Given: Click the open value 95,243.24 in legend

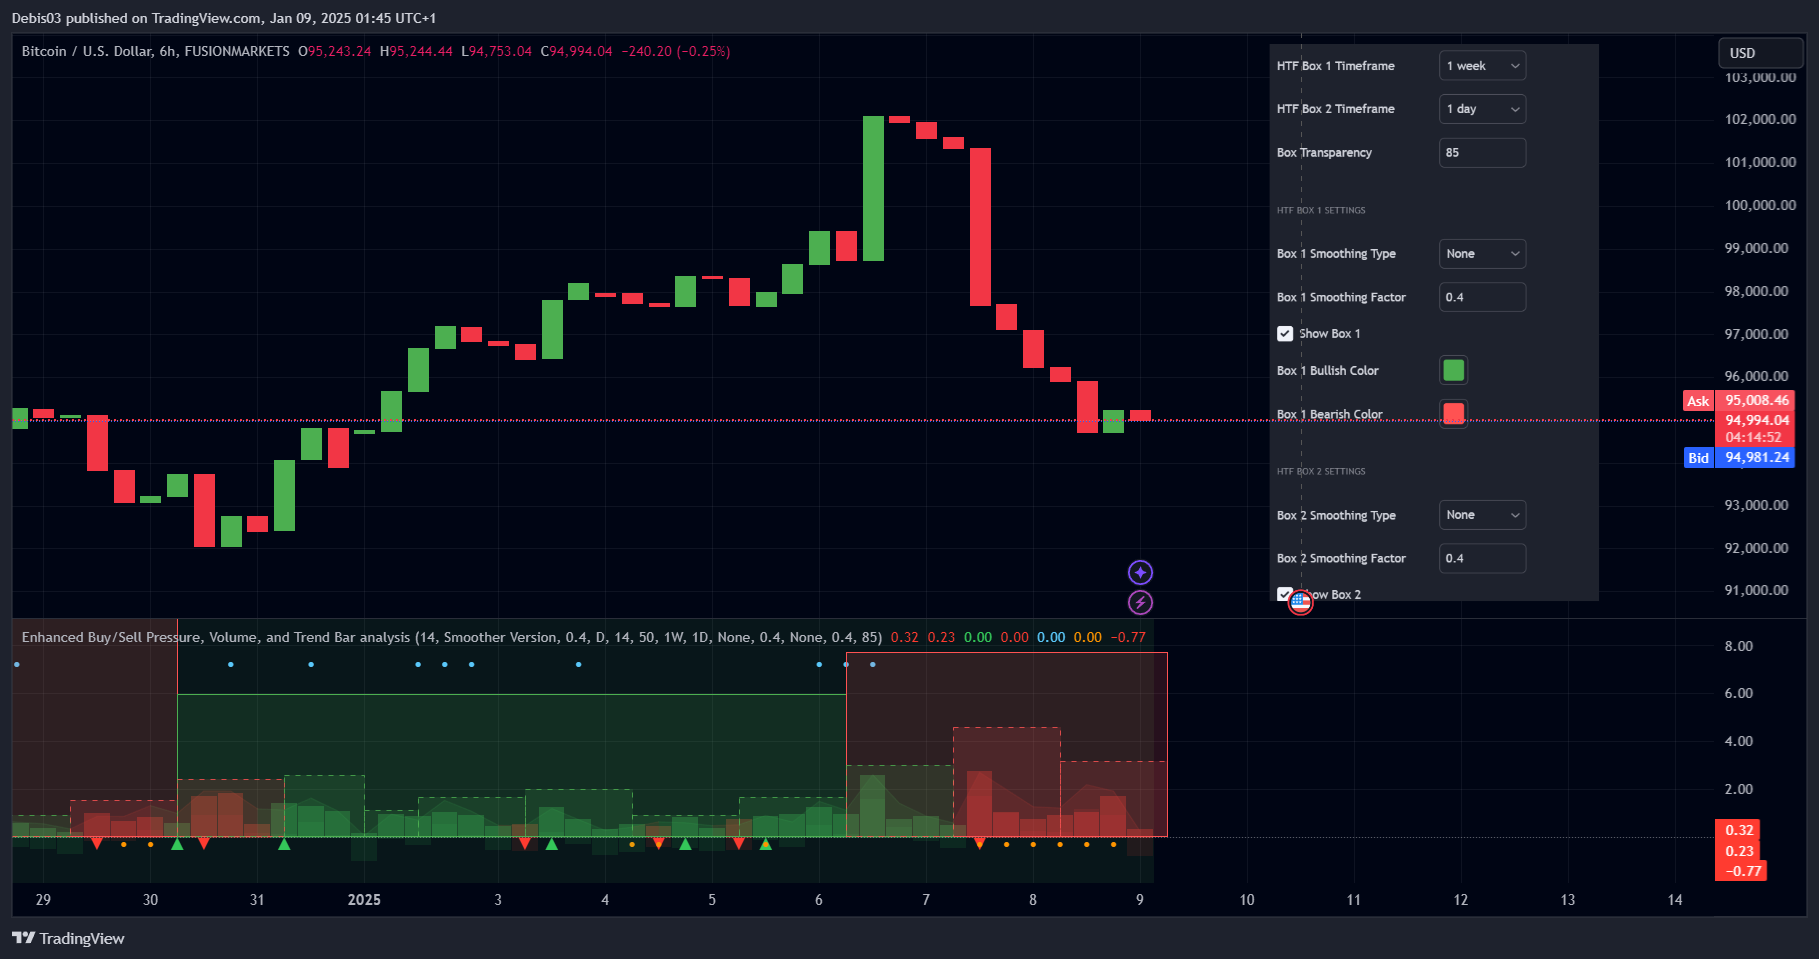Looking at the screenshot, I should 339,51.
